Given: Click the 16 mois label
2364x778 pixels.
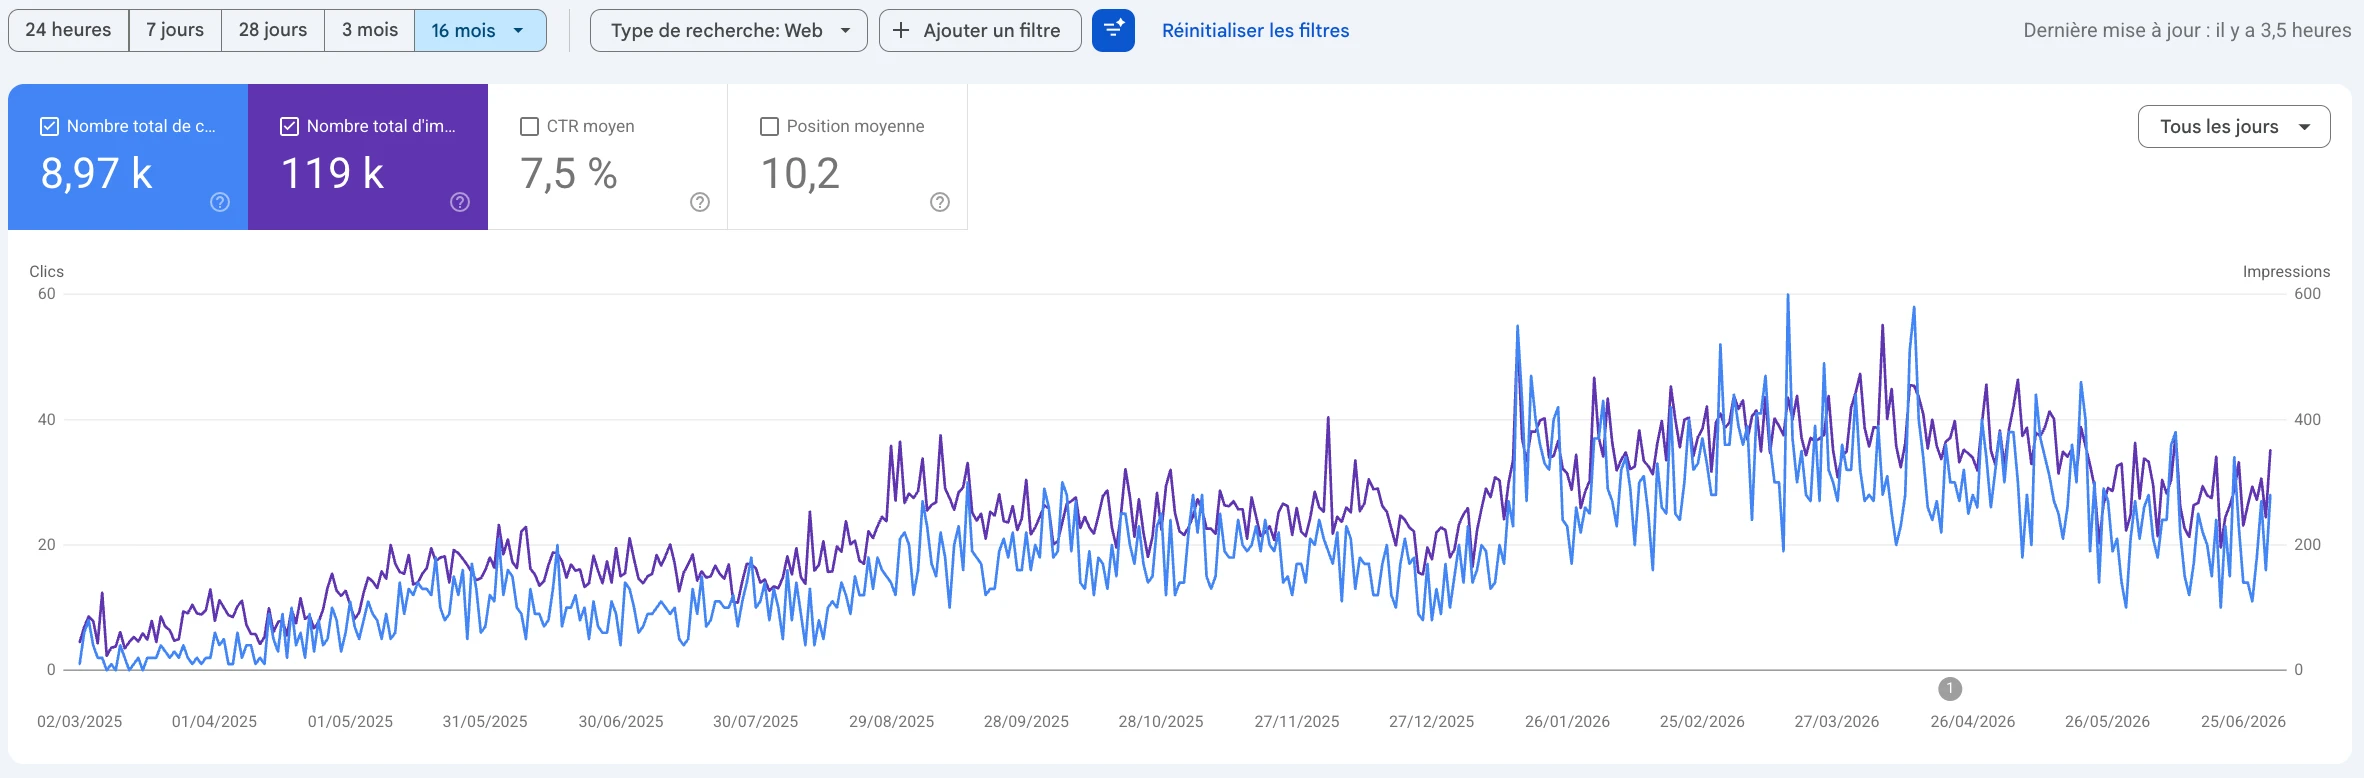Looking at the screenshot, I should (x=463, y=30).
